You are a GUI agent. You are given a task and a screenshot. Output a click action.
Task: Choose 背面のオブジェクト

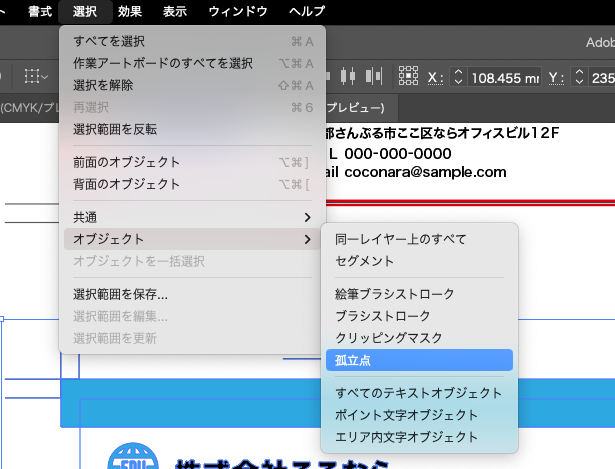pos(192,184)
